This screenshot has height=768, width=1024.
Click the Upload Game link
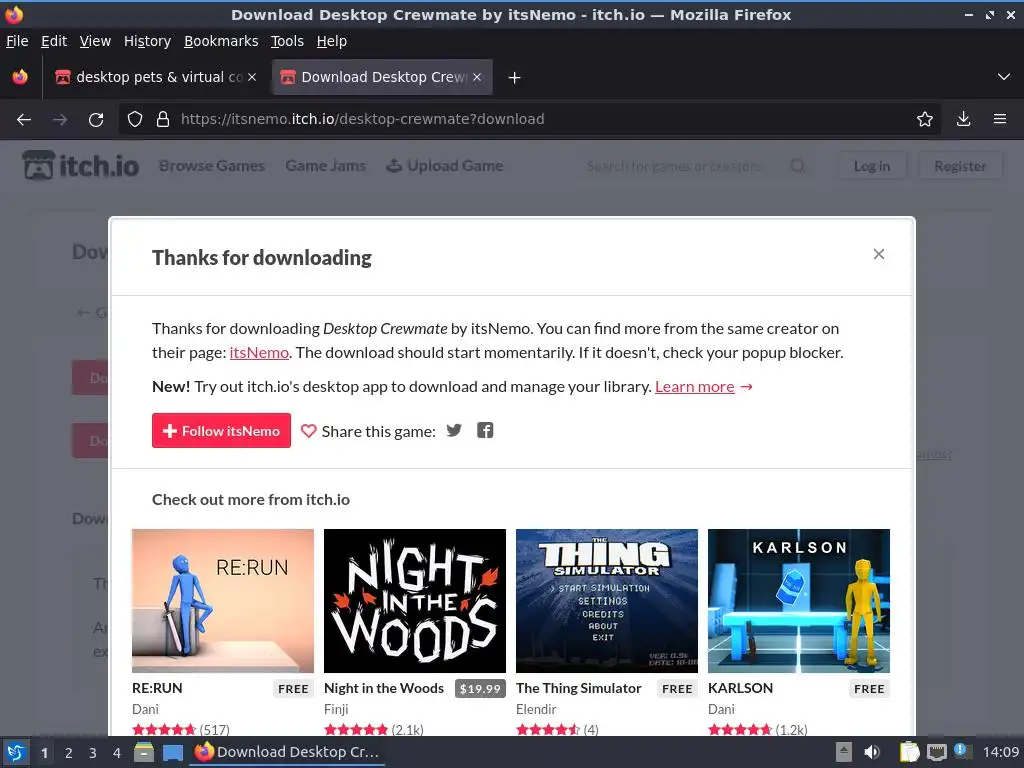pos(444,166)
